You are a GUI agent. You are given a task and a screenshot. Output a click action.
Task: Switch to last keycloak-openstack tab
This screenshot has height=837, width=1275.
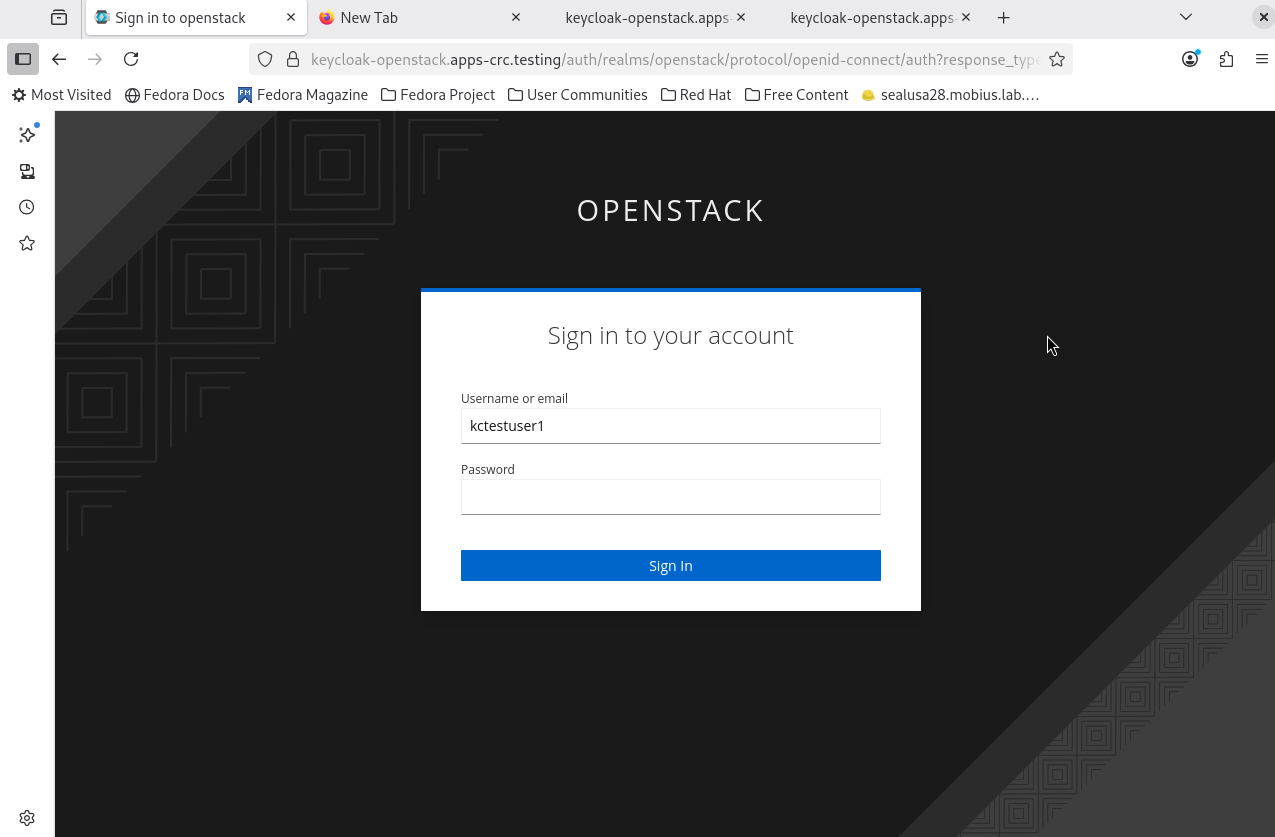[x=872, y=17]
